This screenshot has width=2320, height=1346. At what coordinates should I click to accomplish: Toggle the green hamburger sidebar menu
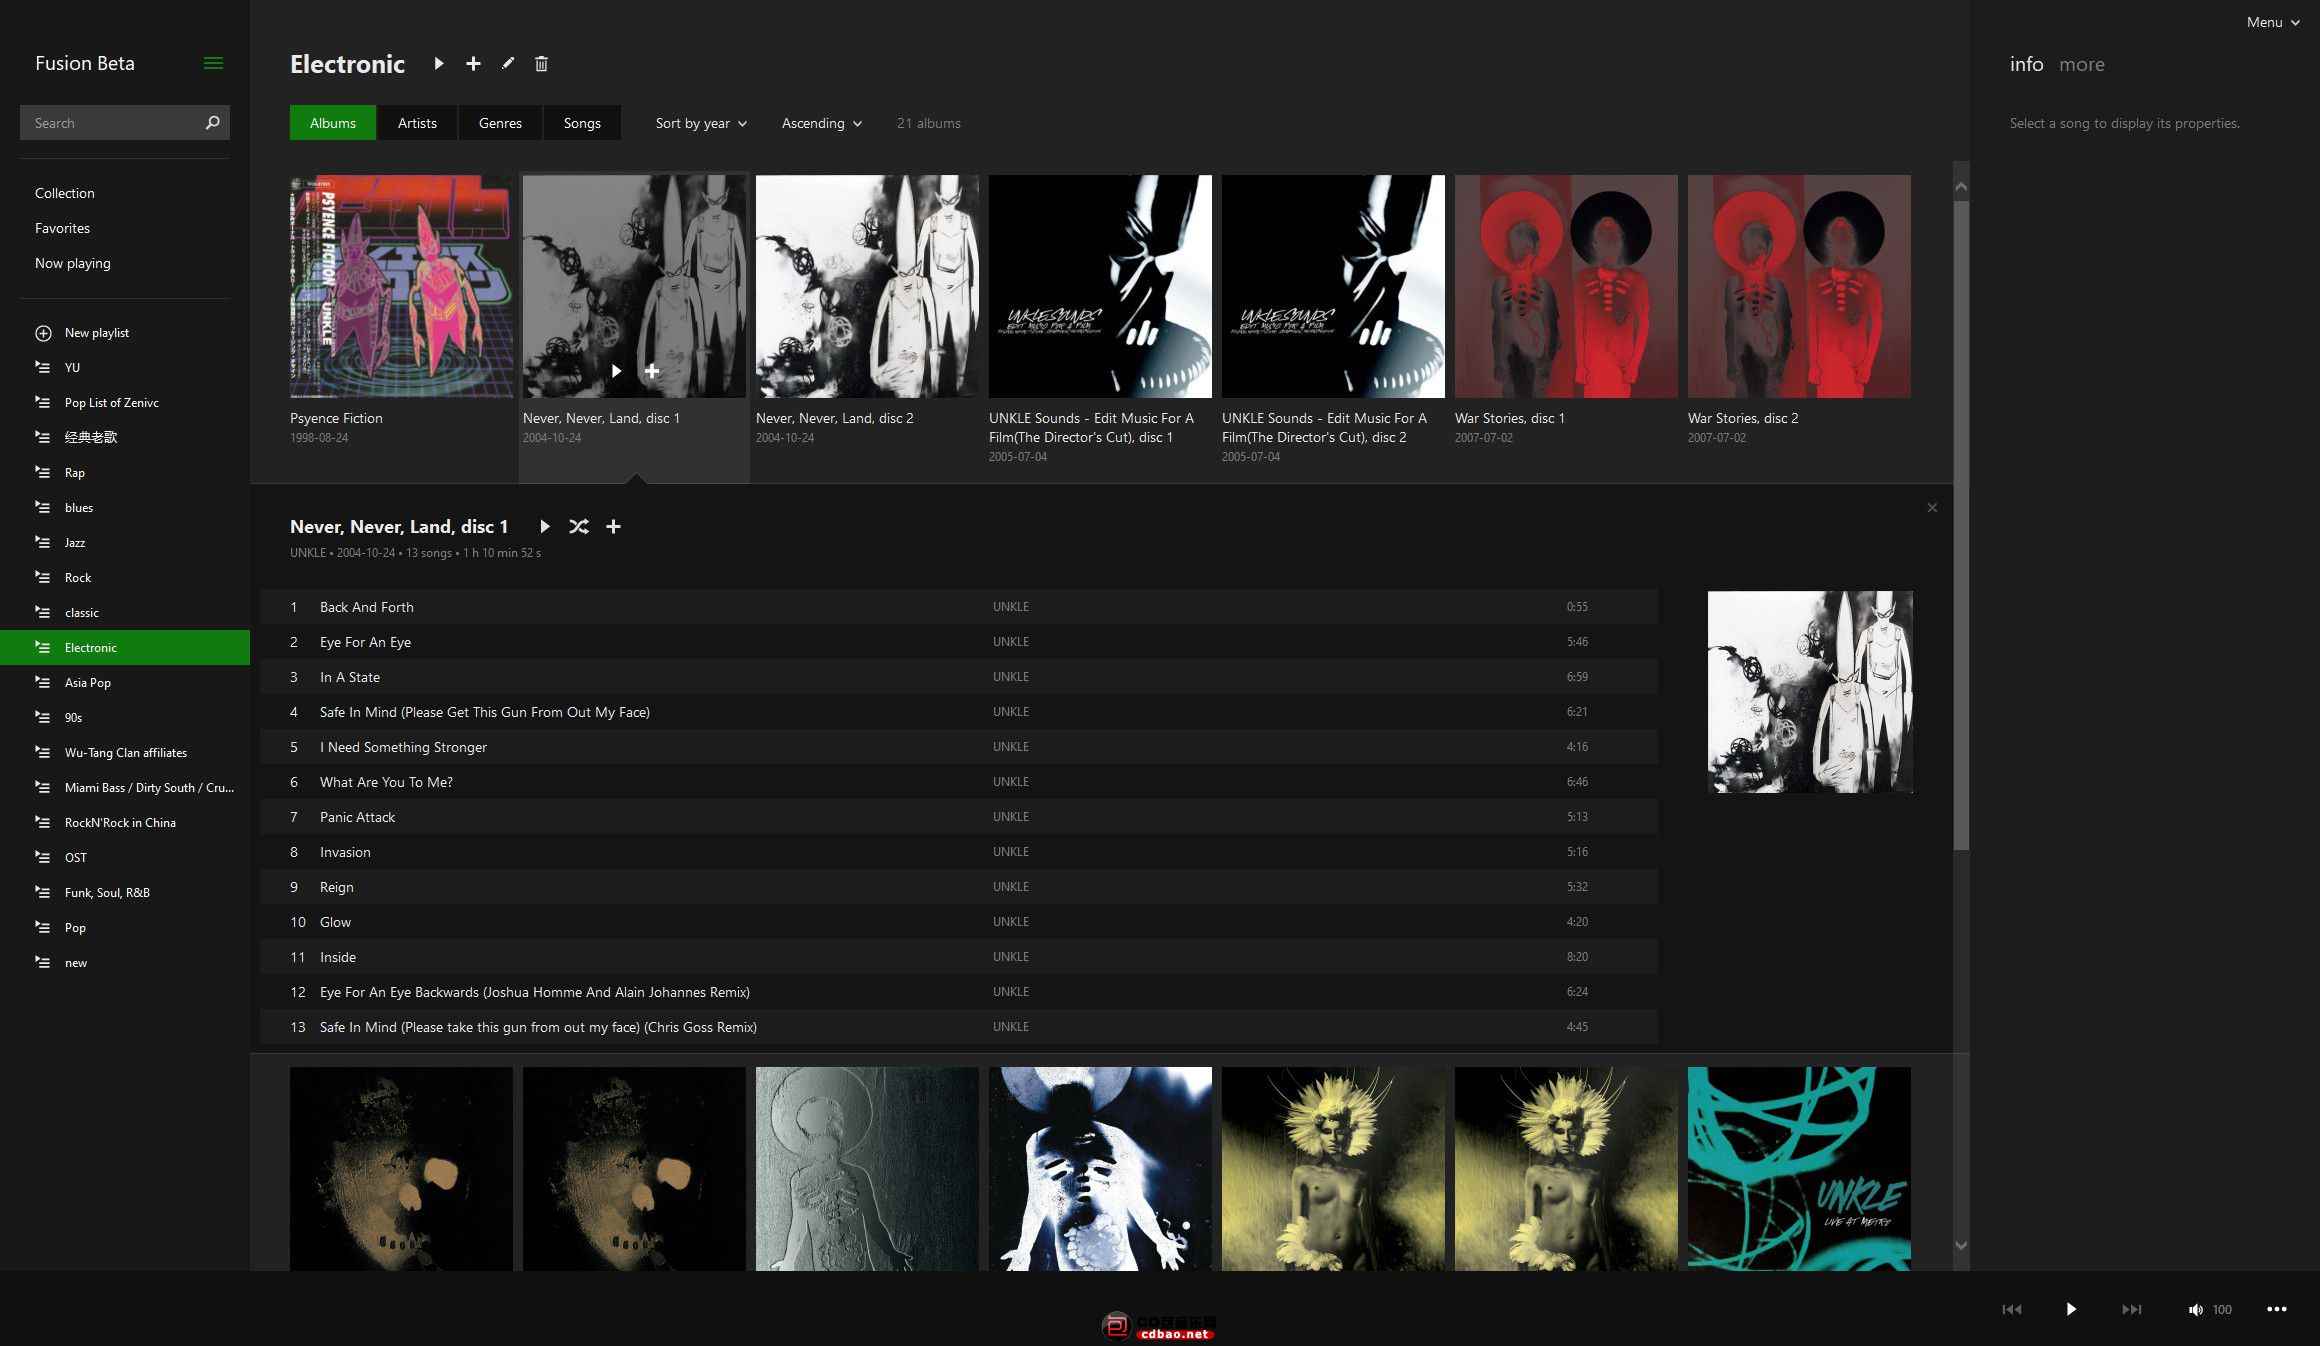click(213, 63)
